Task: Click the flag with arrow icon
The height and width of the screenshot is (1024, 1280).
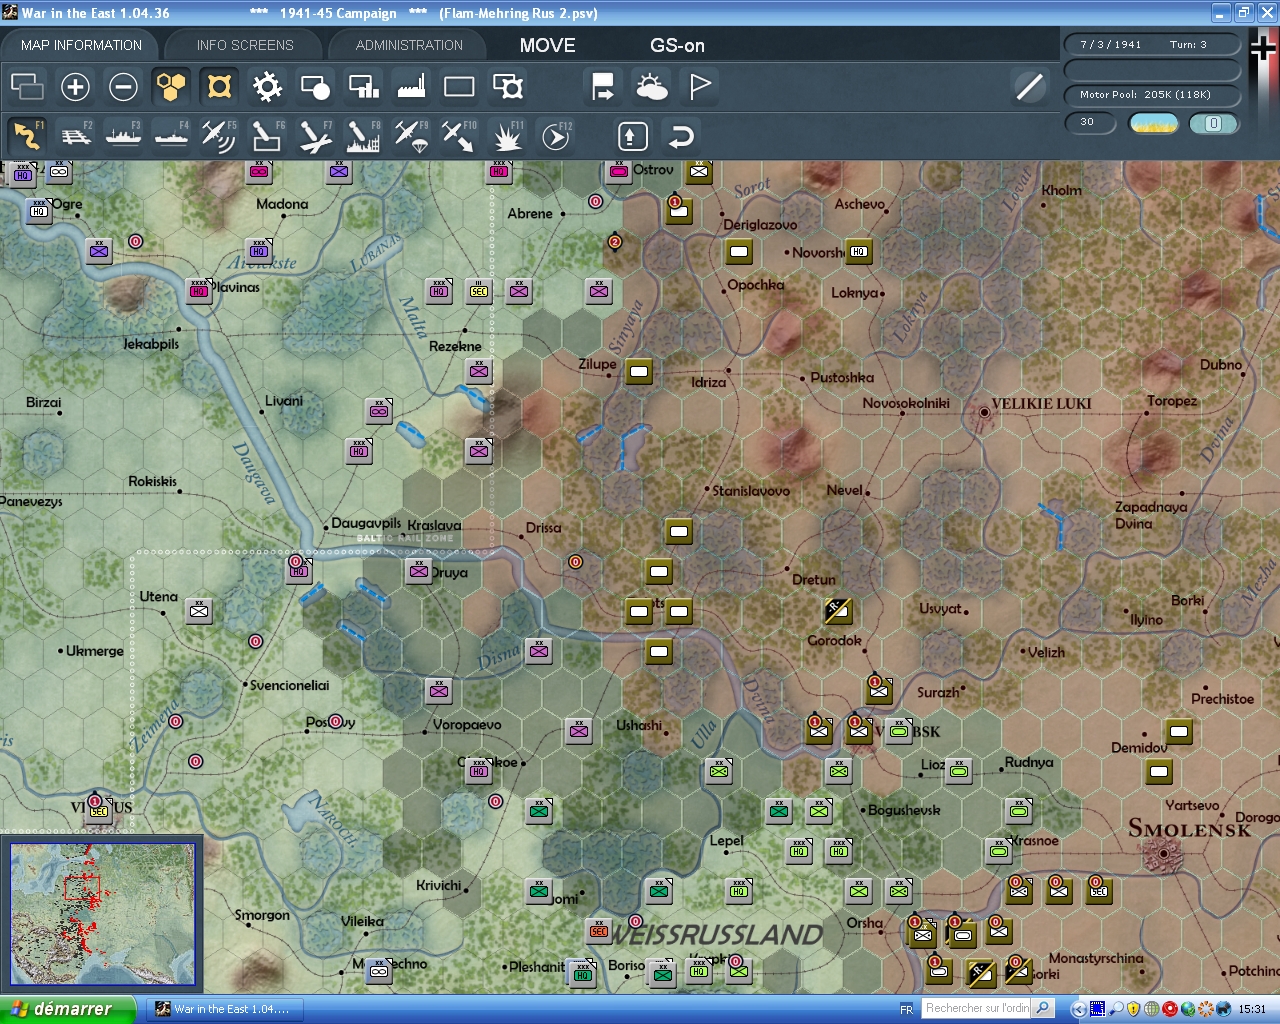Action: click(x=603, y=87)
